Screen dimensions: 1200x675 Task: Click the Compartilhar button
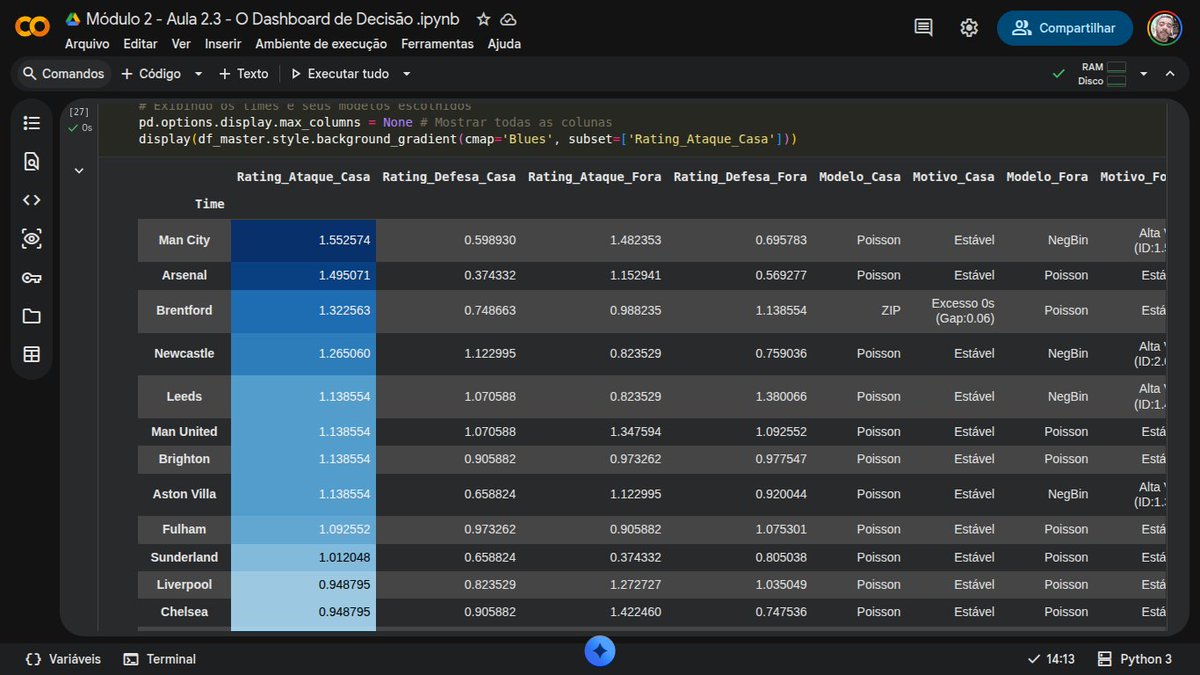coord(1064,28)
